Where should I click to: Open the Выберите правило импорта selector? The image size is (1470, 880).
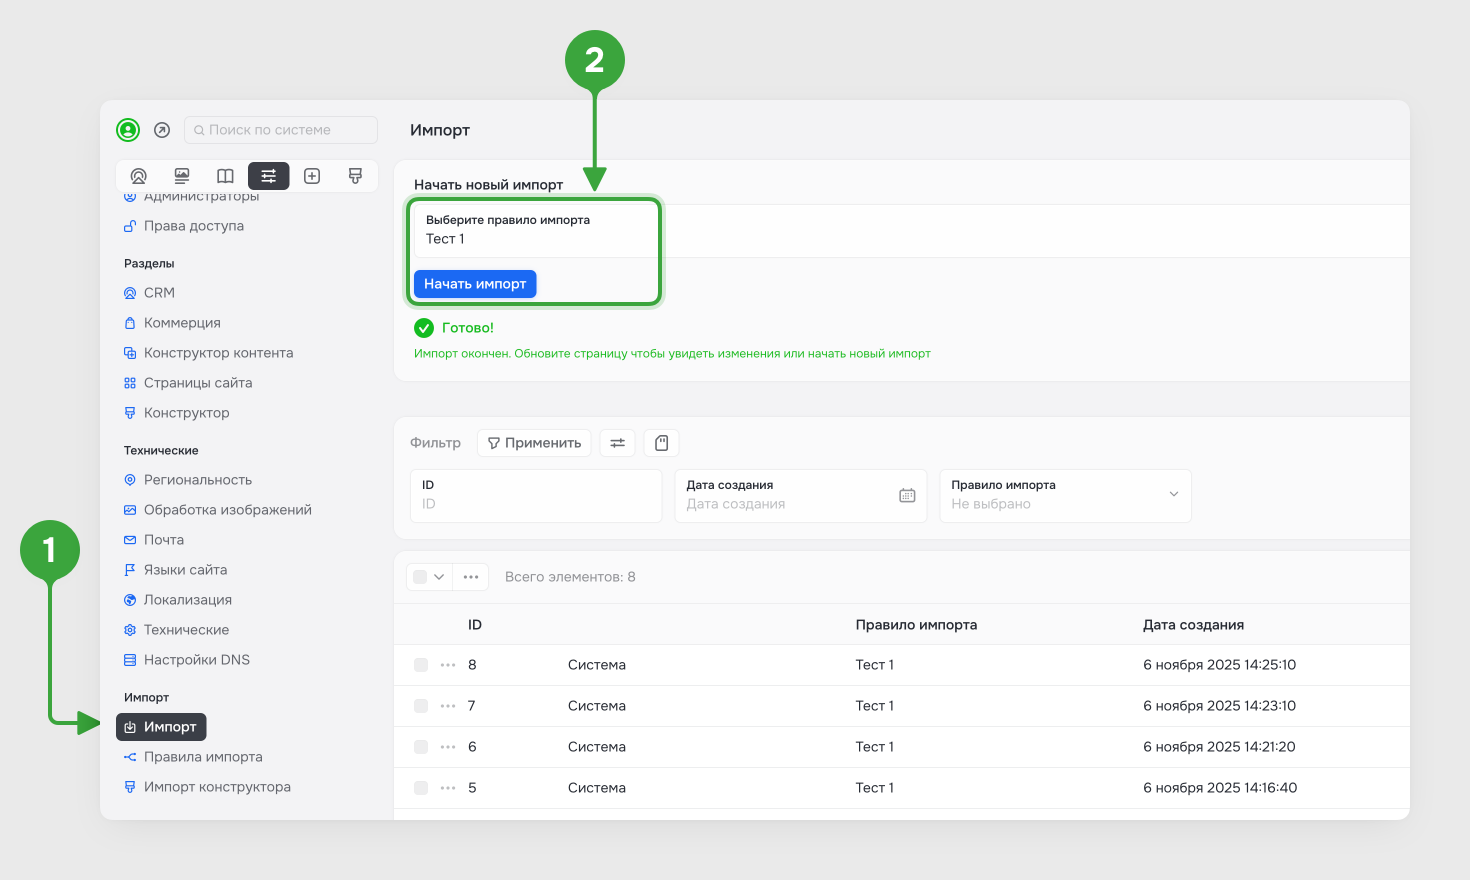pos(535,230)
